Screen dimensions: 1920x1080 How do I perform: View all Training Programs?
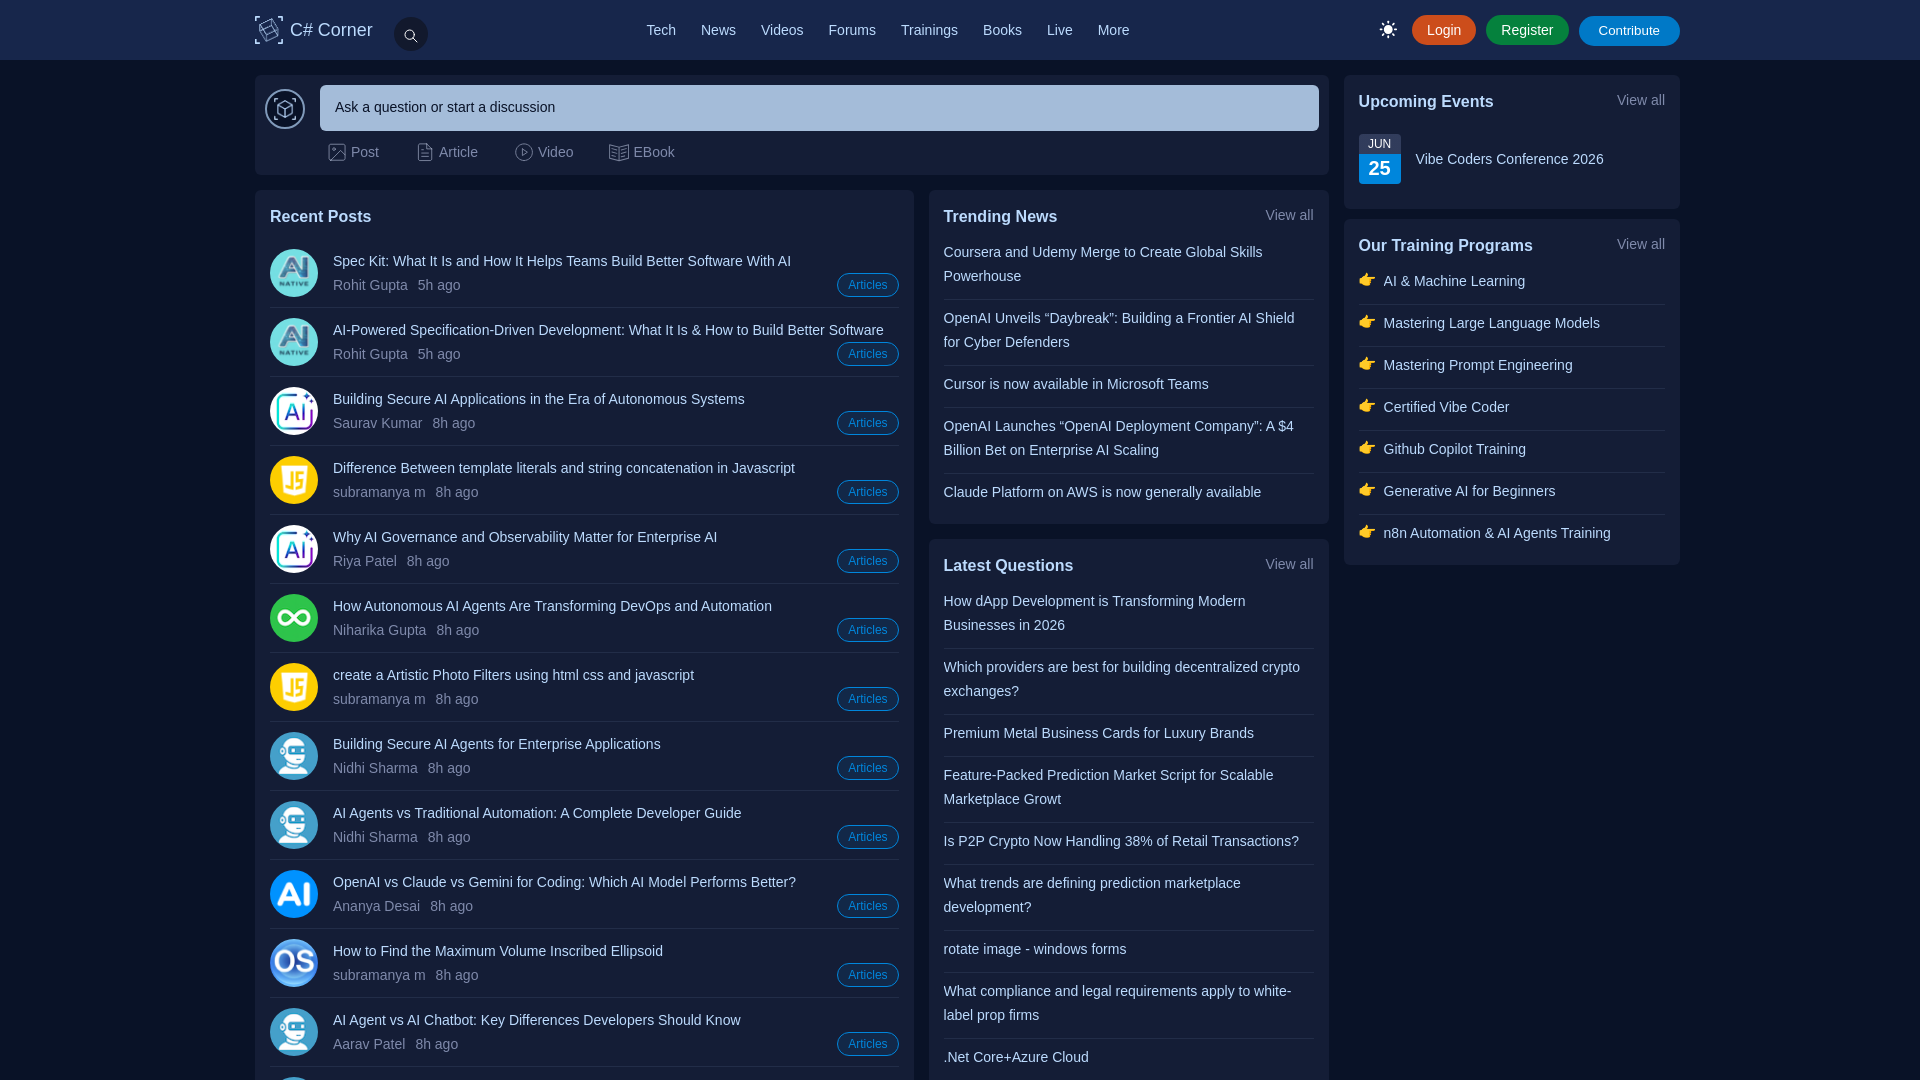(1641, 244)
